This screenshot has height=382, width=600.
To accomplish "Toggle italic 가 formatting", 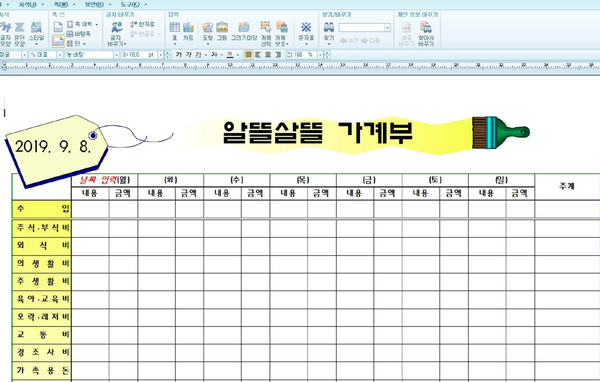I will click(188, 55).
